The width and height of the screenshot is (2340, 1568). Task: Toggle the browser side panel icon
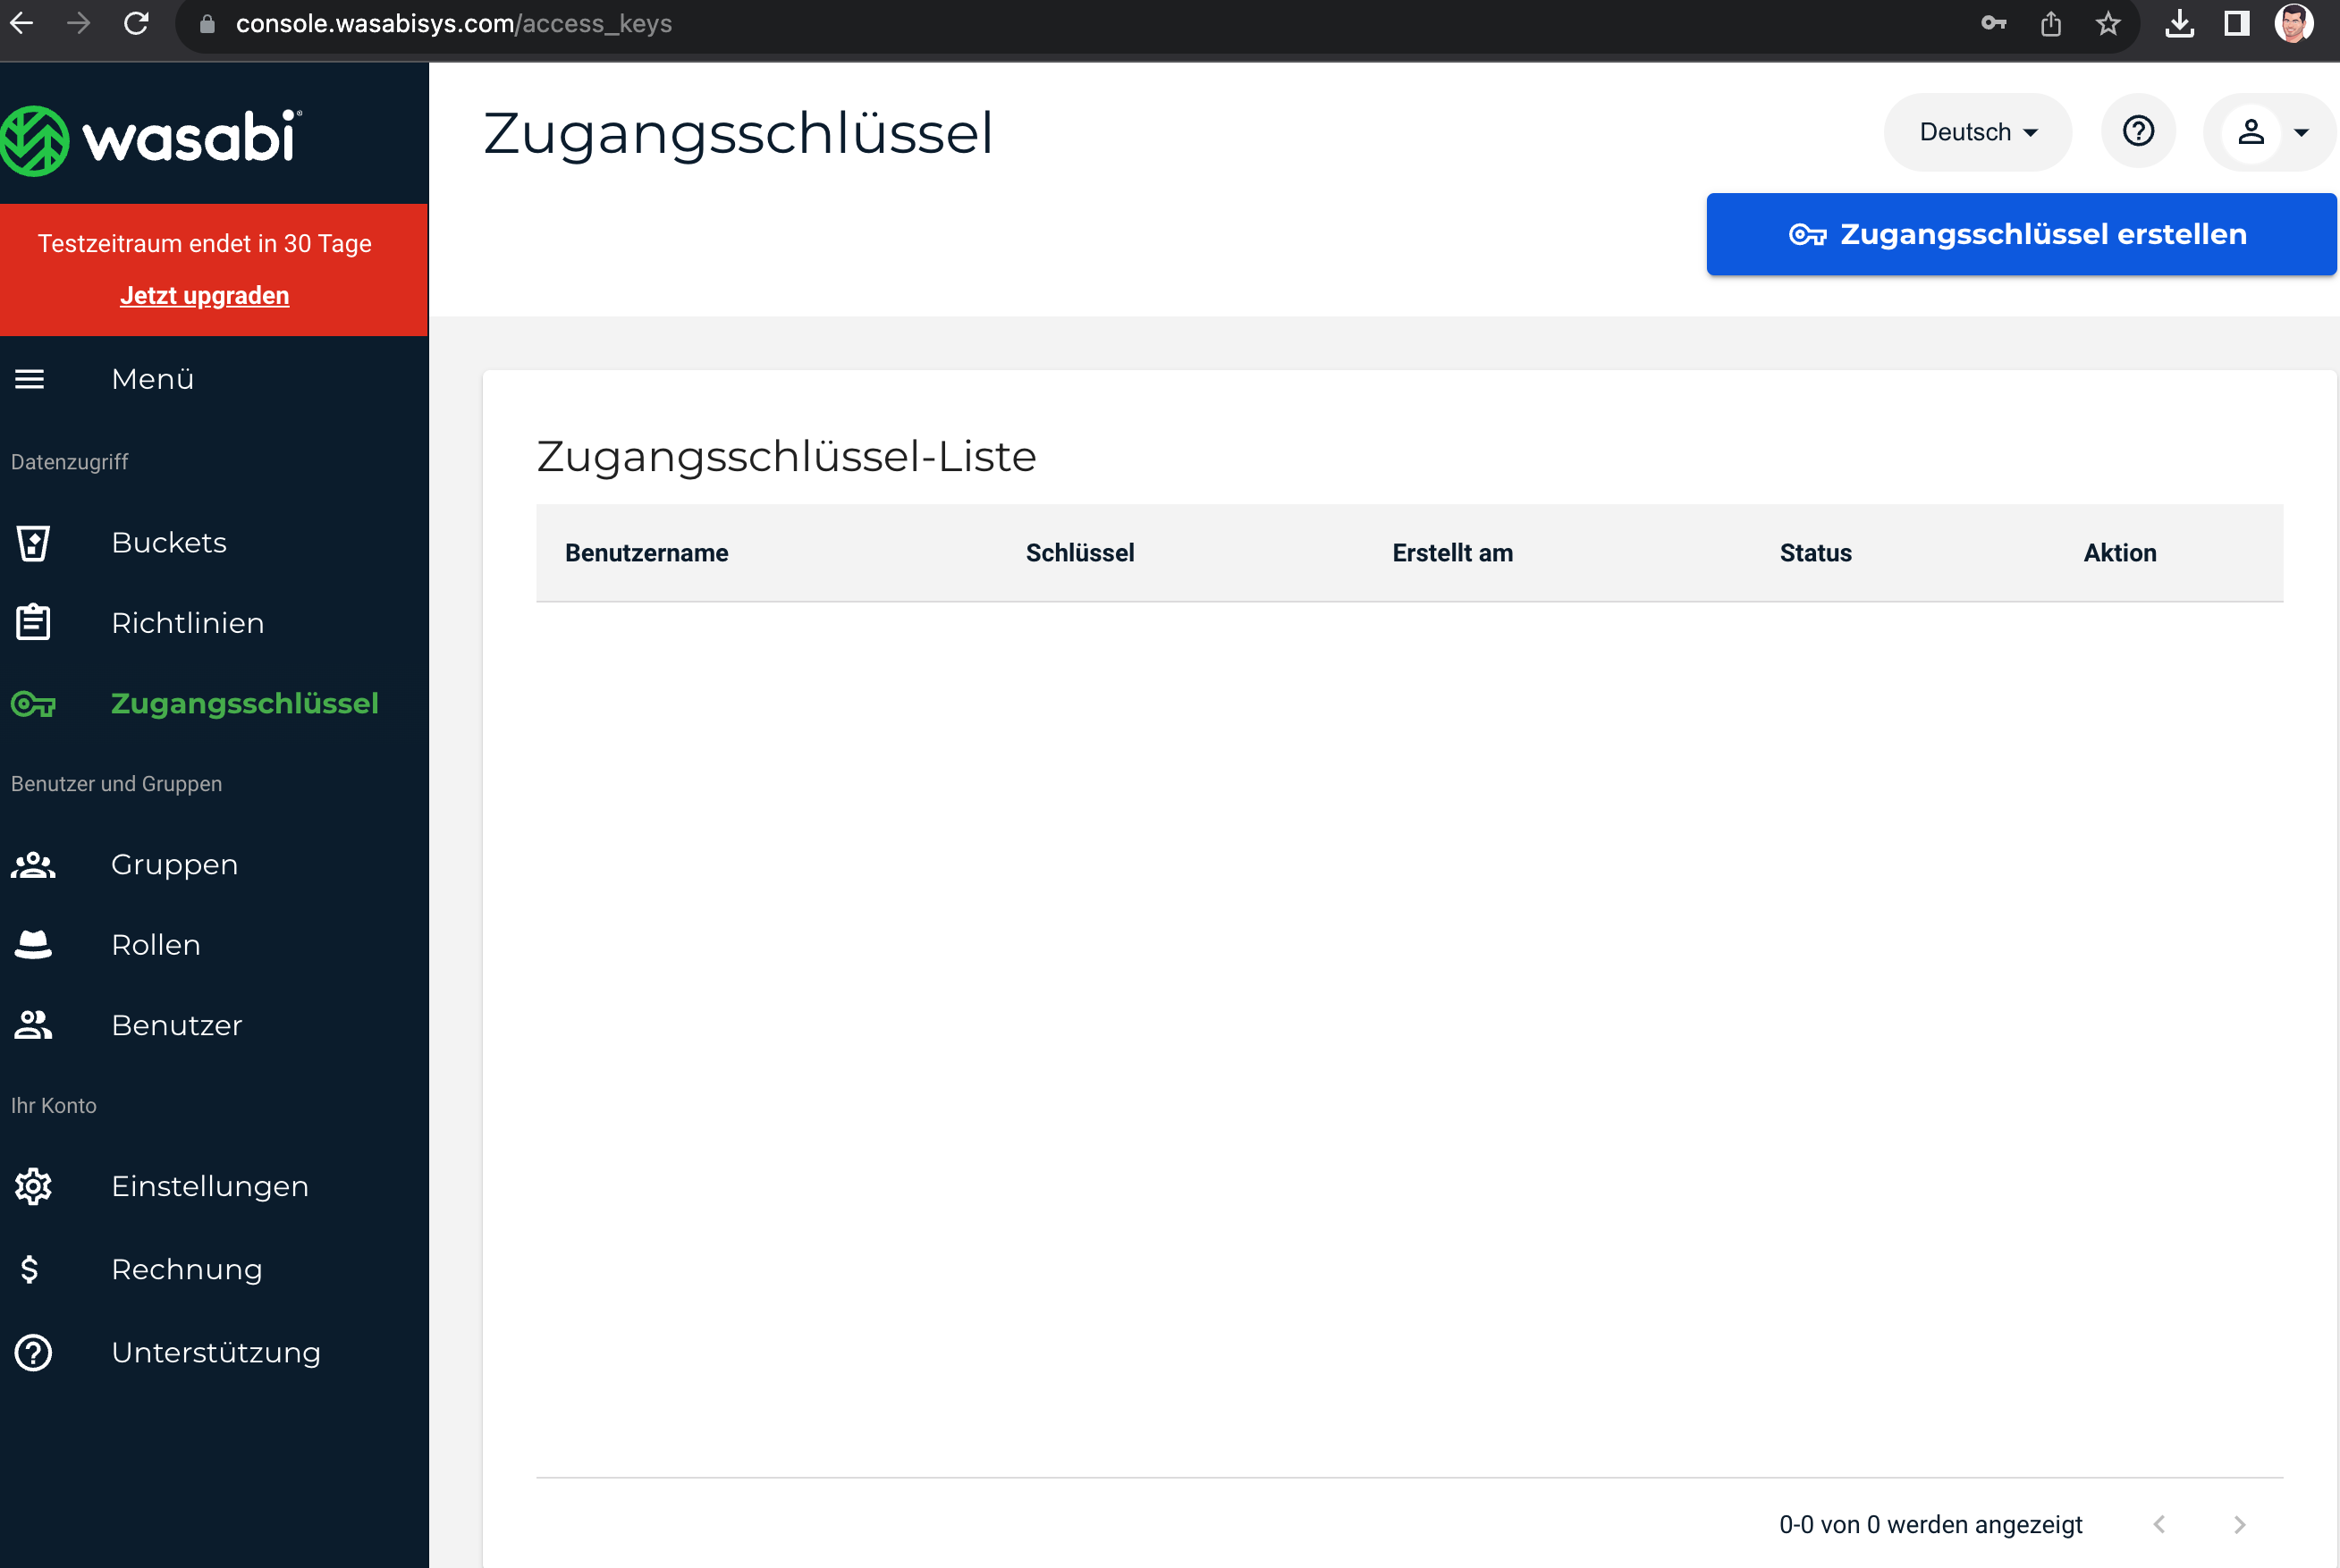(x=2236, y=23)
